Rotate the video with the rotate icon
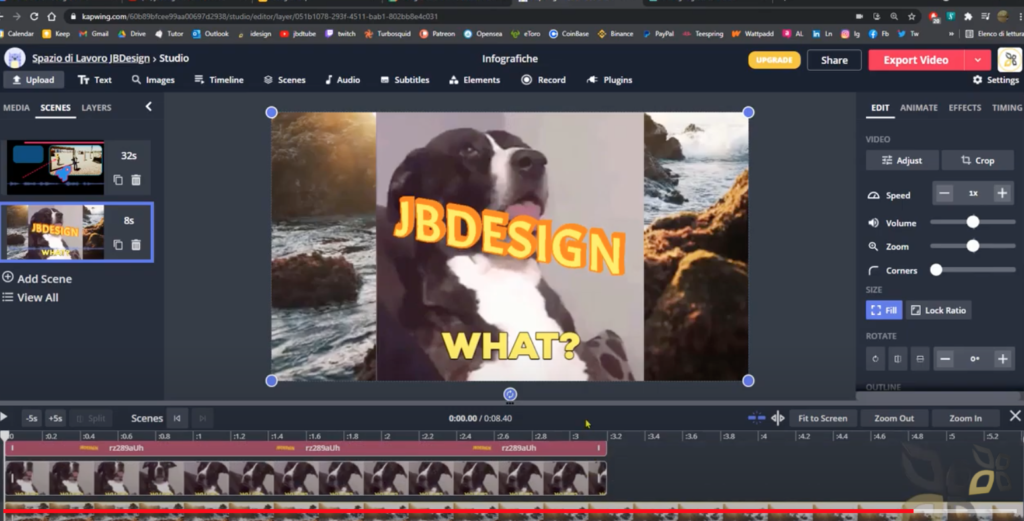Image resolution: width=1024 pixels, height=521 pixels. click(x=875, y=358)
